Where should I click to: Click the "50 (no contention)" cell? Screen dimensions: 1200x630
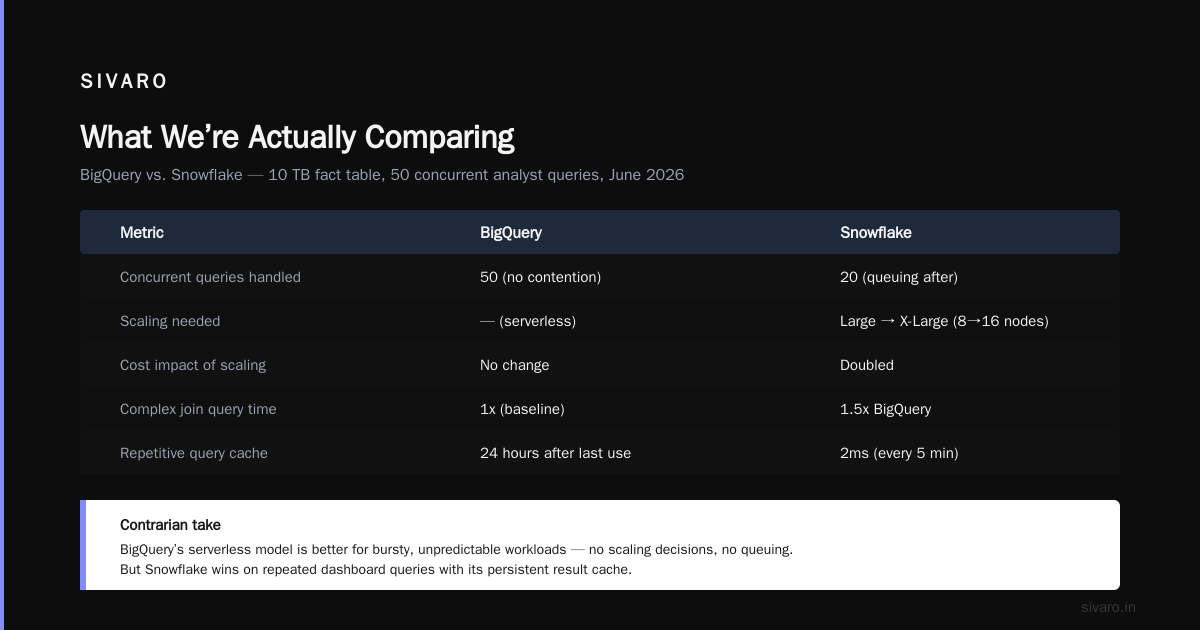click(541, 277)
